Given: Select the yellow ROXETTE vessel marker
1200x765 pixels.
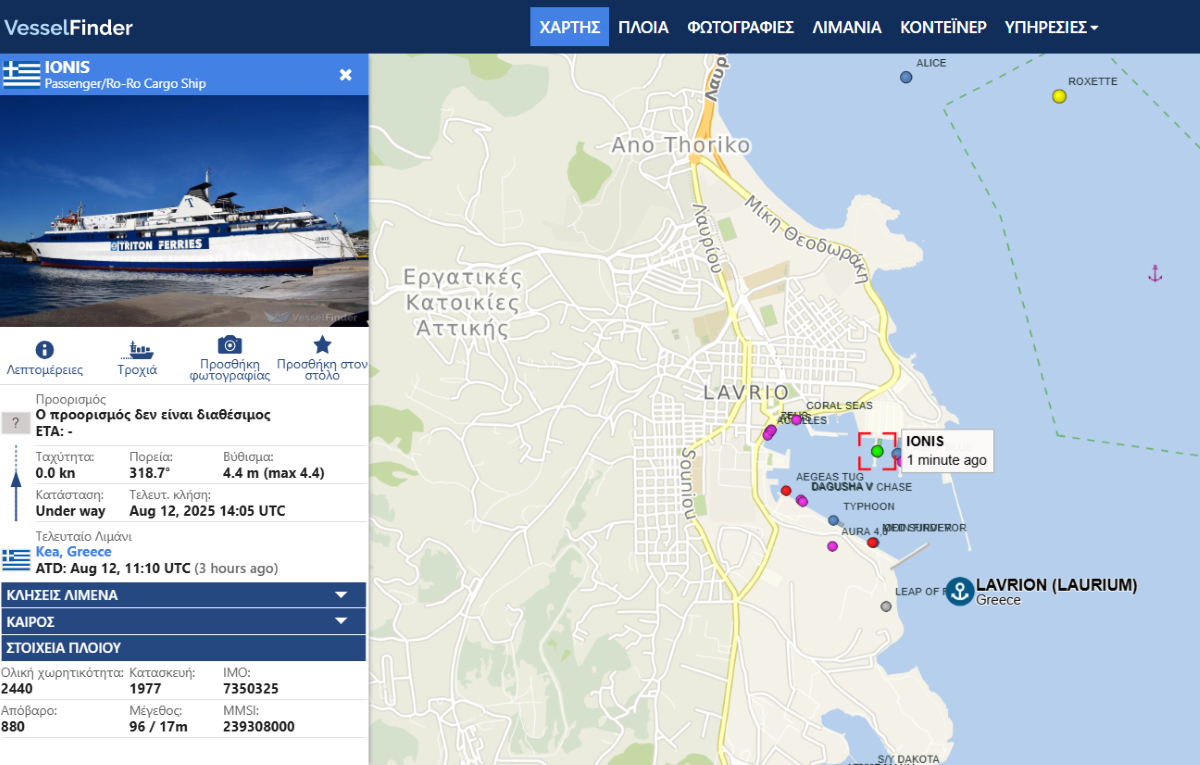Looking at the screenshot, I should click(1059, 96).
